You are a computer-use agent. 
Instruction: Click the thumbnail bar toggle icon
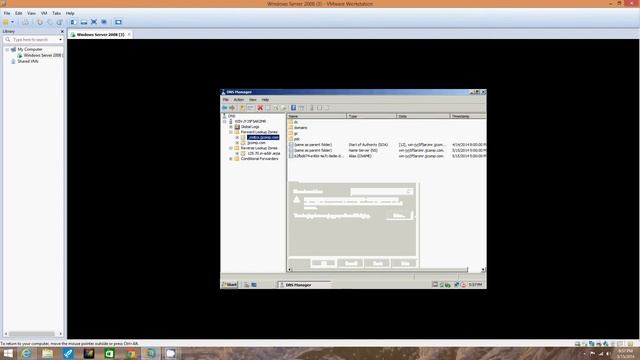(84, 22)
